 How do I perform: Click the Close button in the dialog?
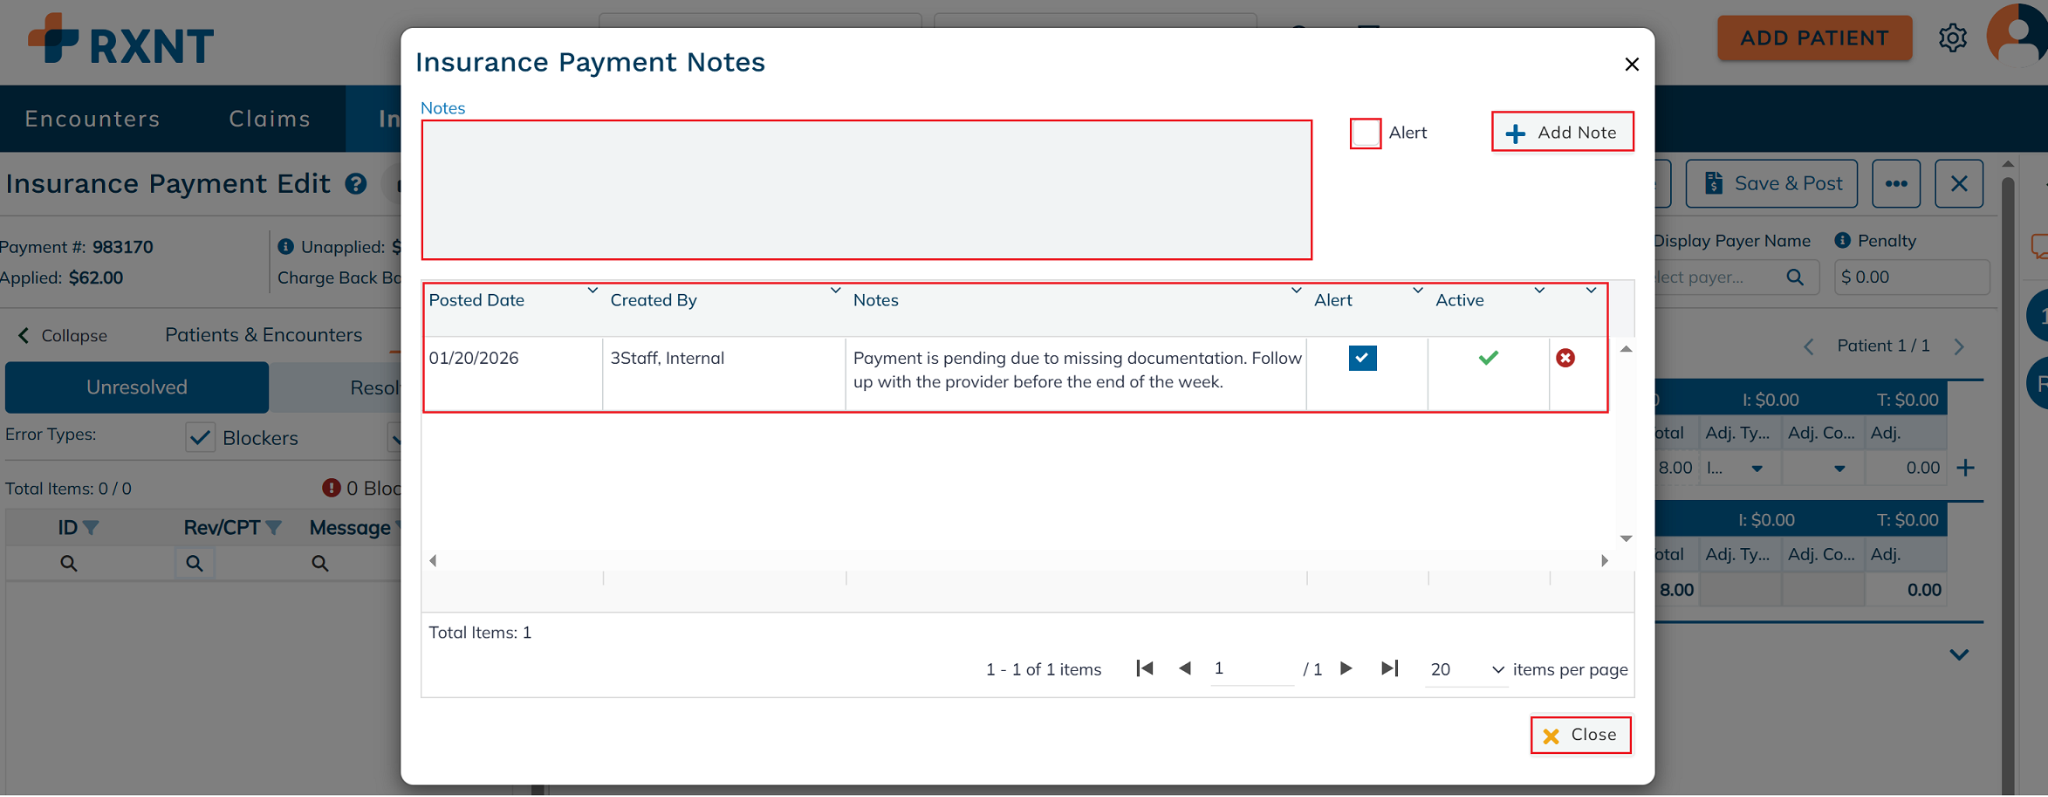(x=1580, y=735)
